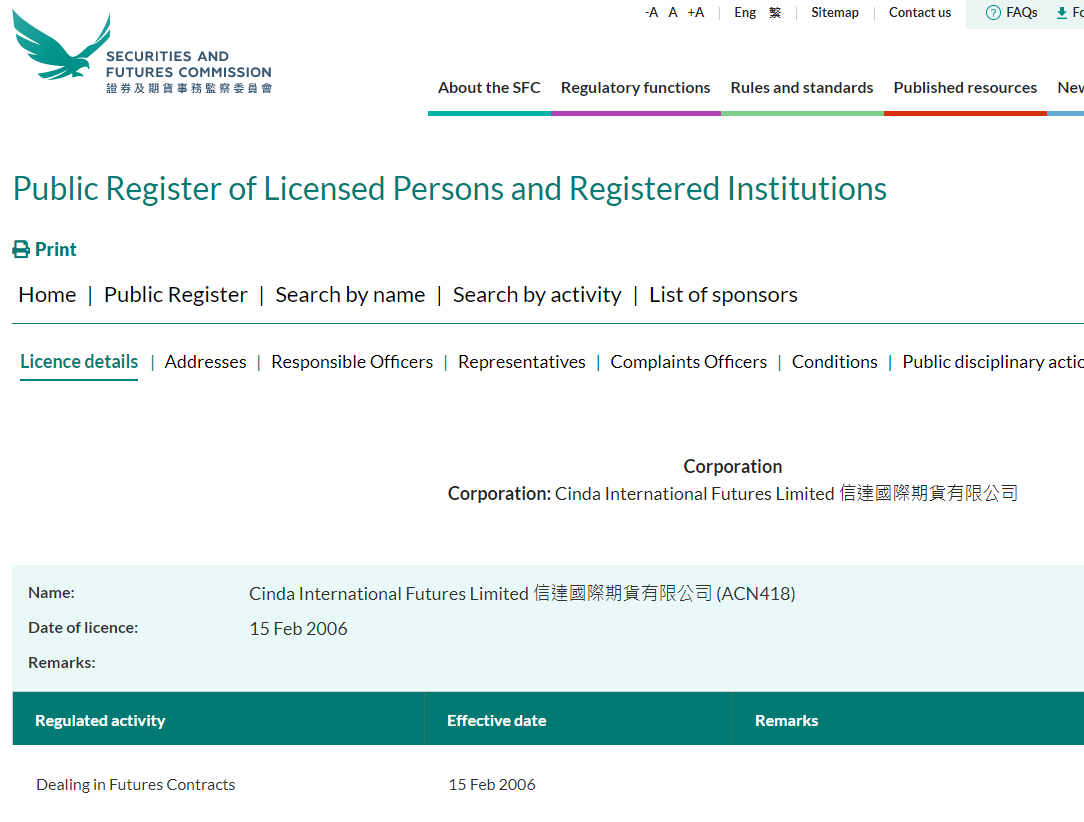Click the Print link
Viewport: 1084px width, 822px height.
coord(55,250)
